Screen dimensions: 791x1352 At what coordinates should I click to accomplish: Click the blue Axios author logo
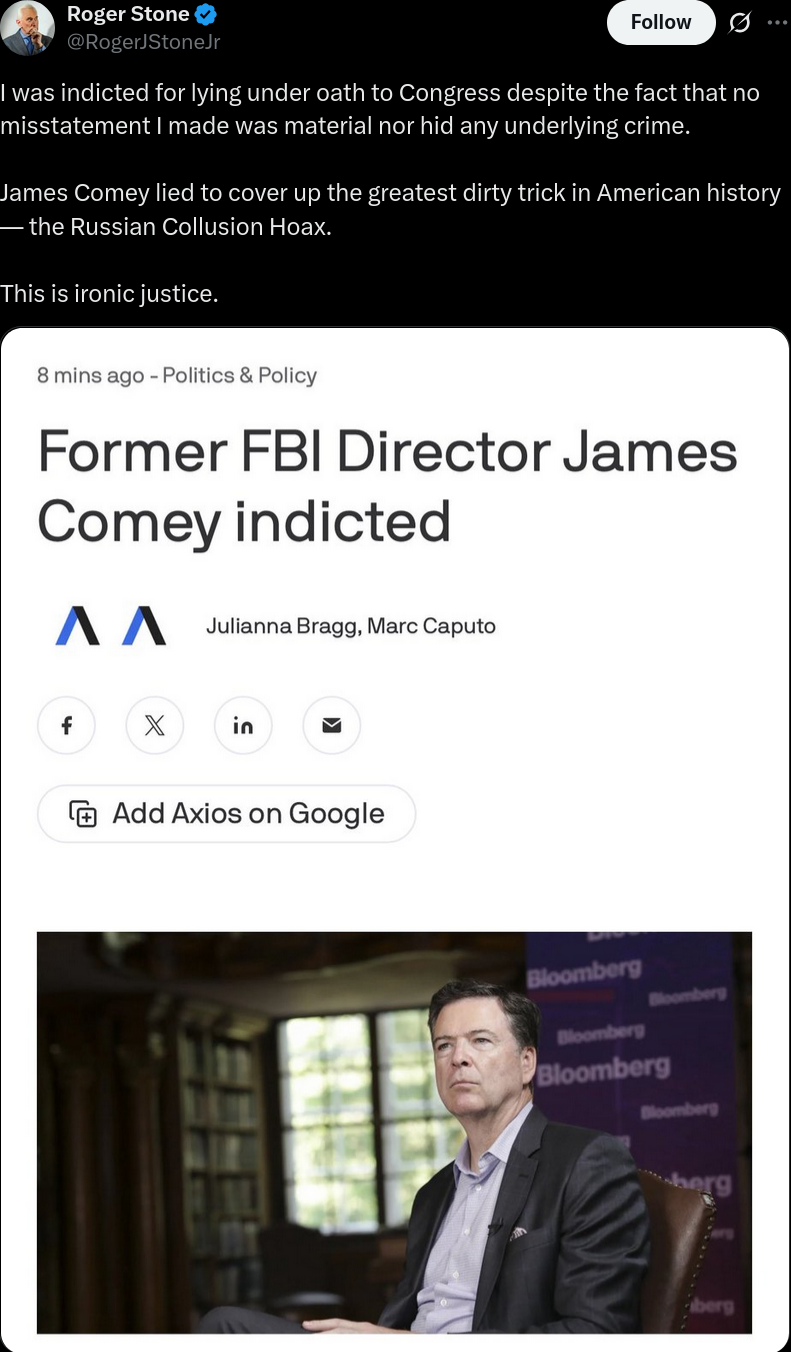[78, 626]
